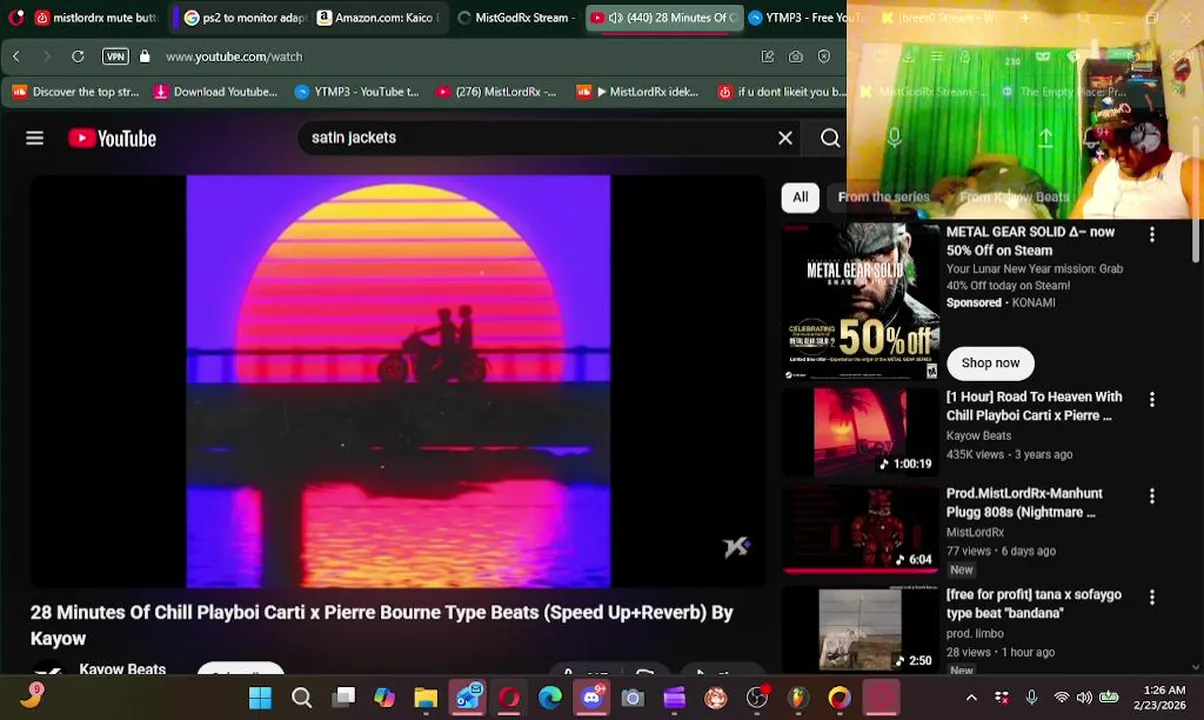The height and width of the screenshot is (720, 1204).
Task: Open the Kayow Beats channel name
Action: coord(122,668)
